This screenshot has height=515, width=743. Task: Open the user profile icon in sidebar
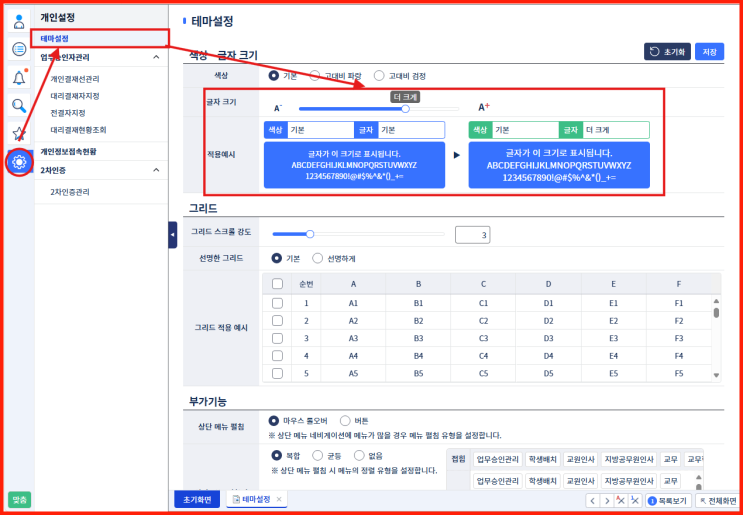click(19, 21)
